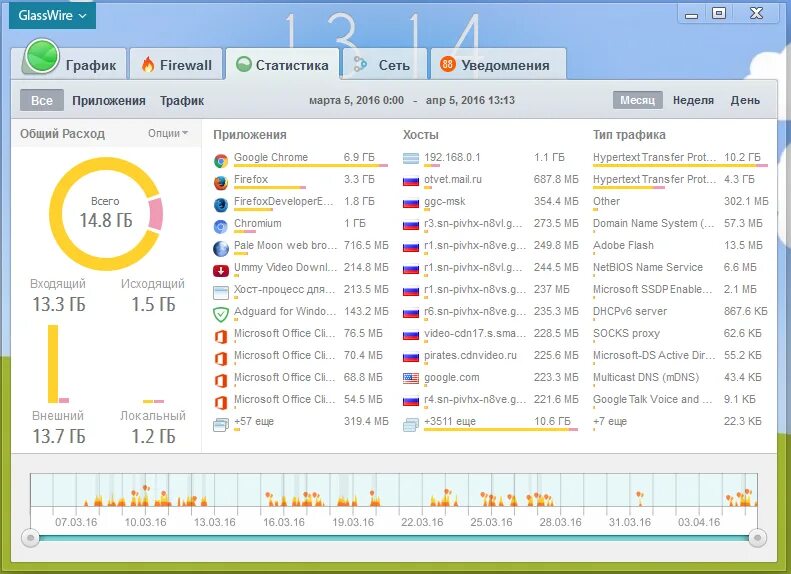791x574 pixels.
Task: Click the left timeline range handle
Action: pyautogui.click(x=31, y=538)
